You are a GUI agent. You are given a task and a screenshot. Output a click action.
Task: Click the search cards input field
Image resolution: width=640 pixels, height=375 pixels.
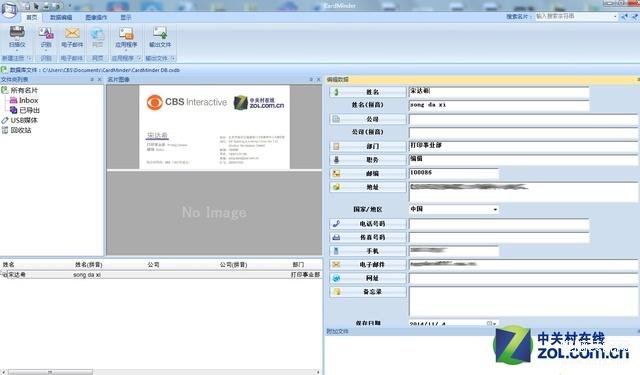pyautogui.click(x=573, y=16)
